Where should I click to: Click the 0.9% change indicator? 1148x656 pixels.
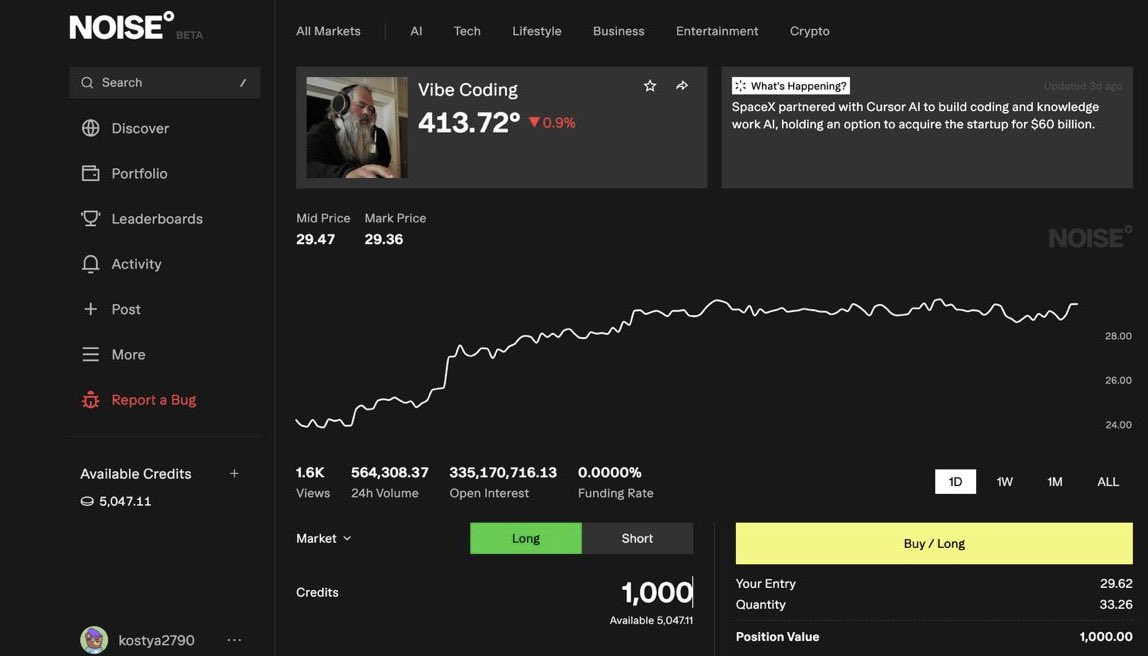(x=552, y=123)
